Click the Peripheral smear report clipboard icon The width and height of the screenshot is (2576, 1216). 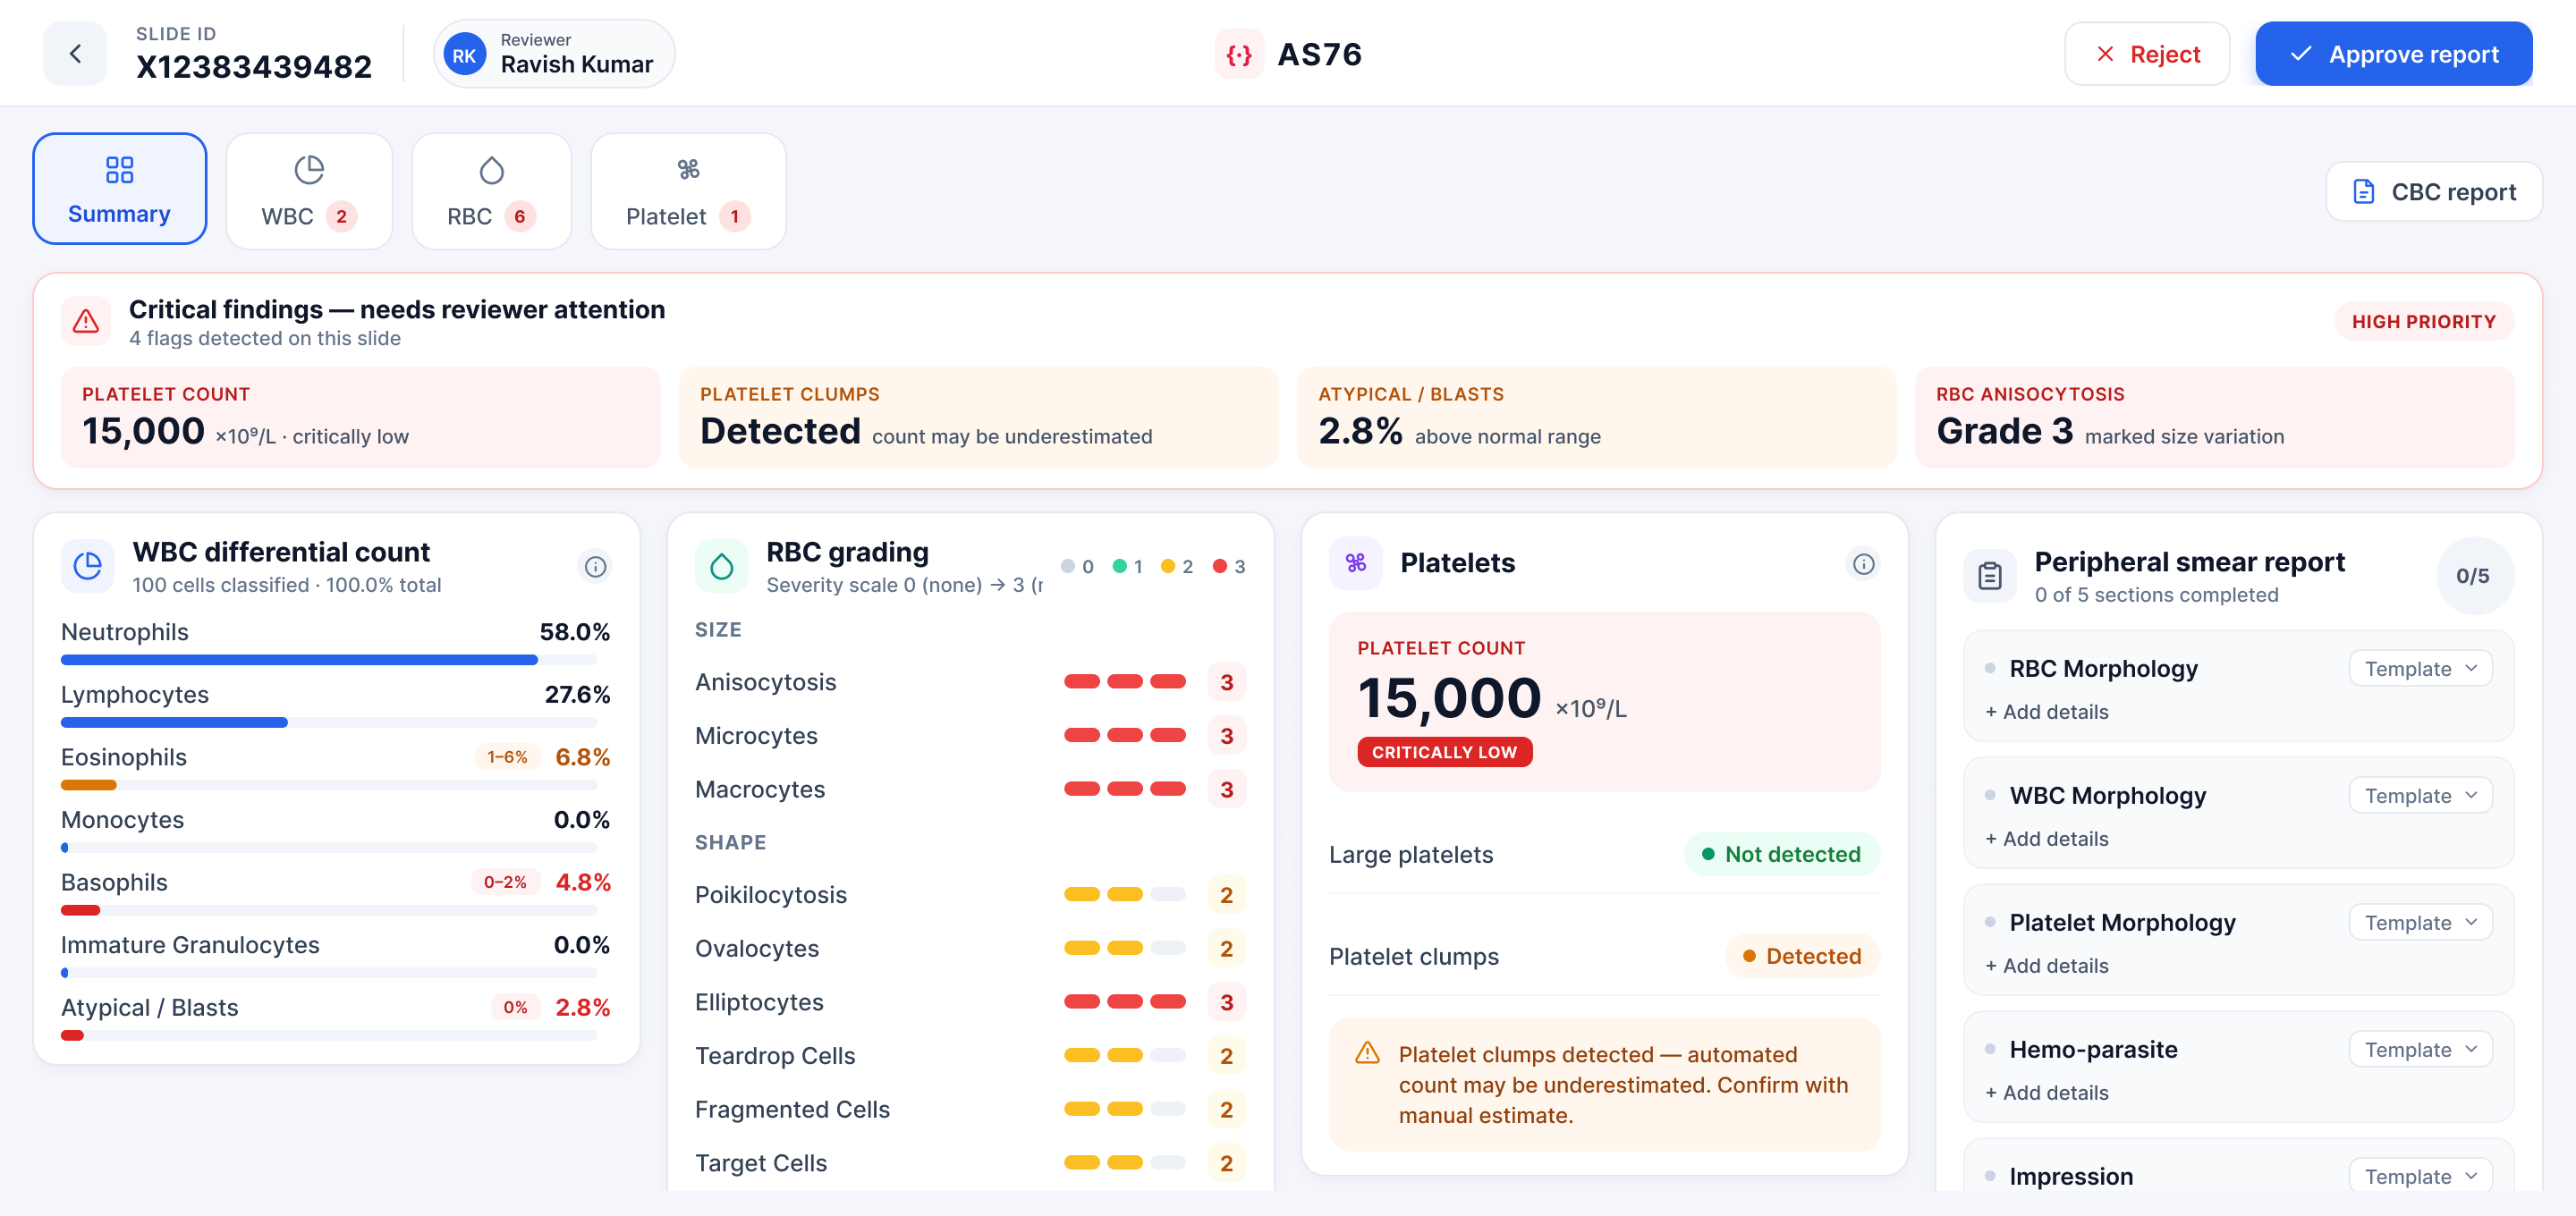coord(1990,577)
